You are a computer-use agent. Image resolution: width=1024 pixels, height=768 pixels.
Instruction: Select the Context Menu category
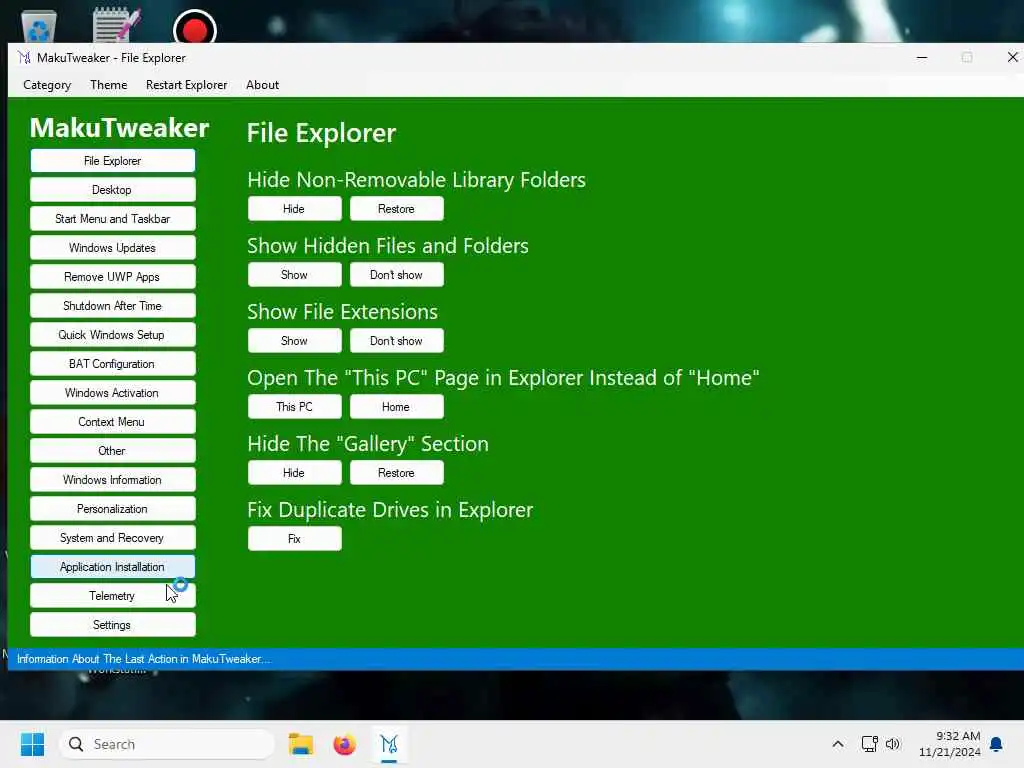point(112,422)
